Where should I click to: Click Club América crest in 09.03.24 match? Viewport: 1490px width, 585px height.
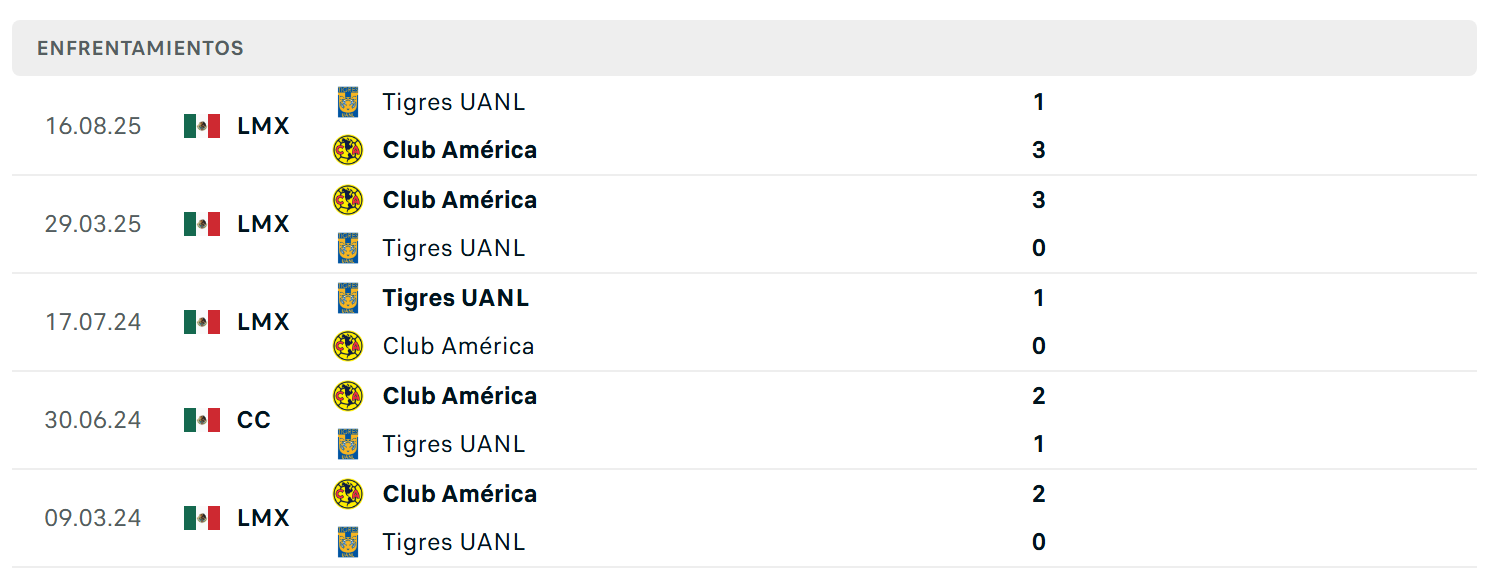347,494
